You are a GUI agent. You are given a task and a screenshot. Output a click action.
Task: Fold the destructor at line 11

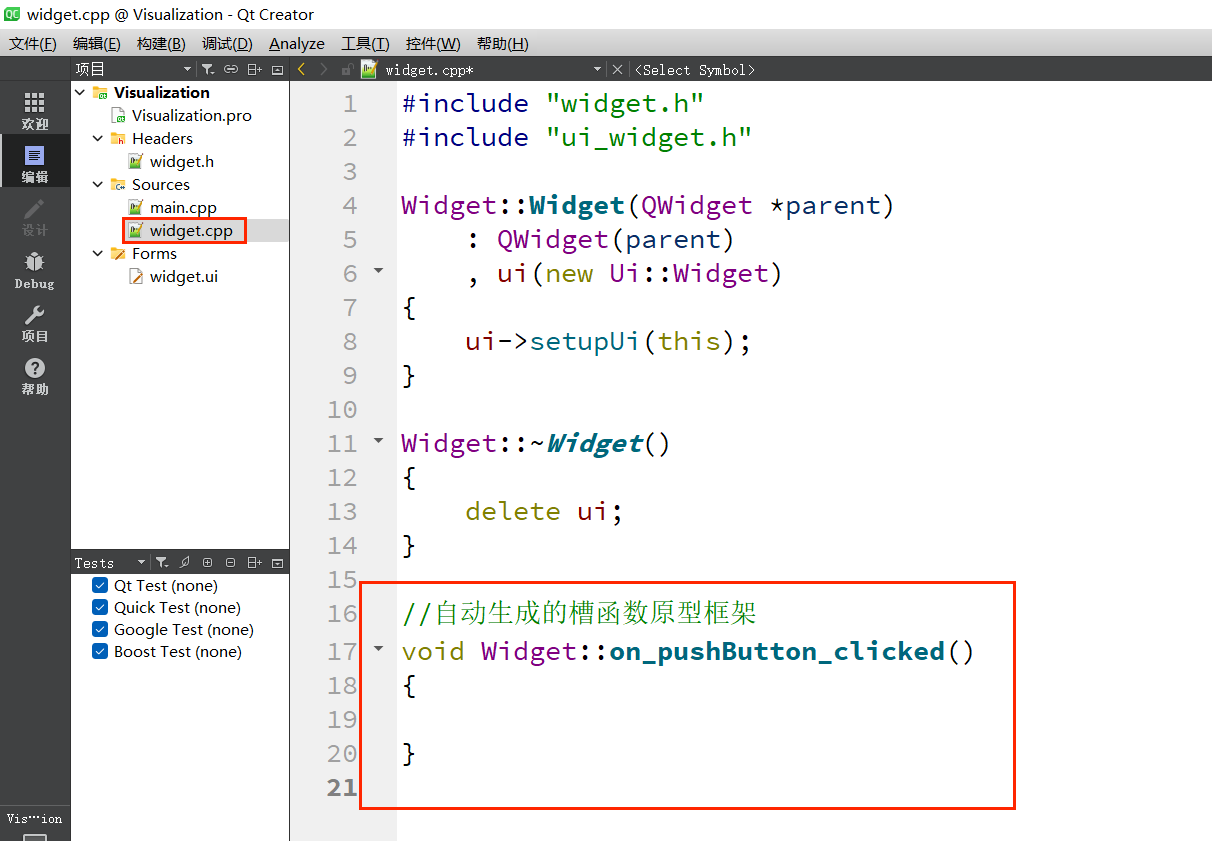pos(378,440)
